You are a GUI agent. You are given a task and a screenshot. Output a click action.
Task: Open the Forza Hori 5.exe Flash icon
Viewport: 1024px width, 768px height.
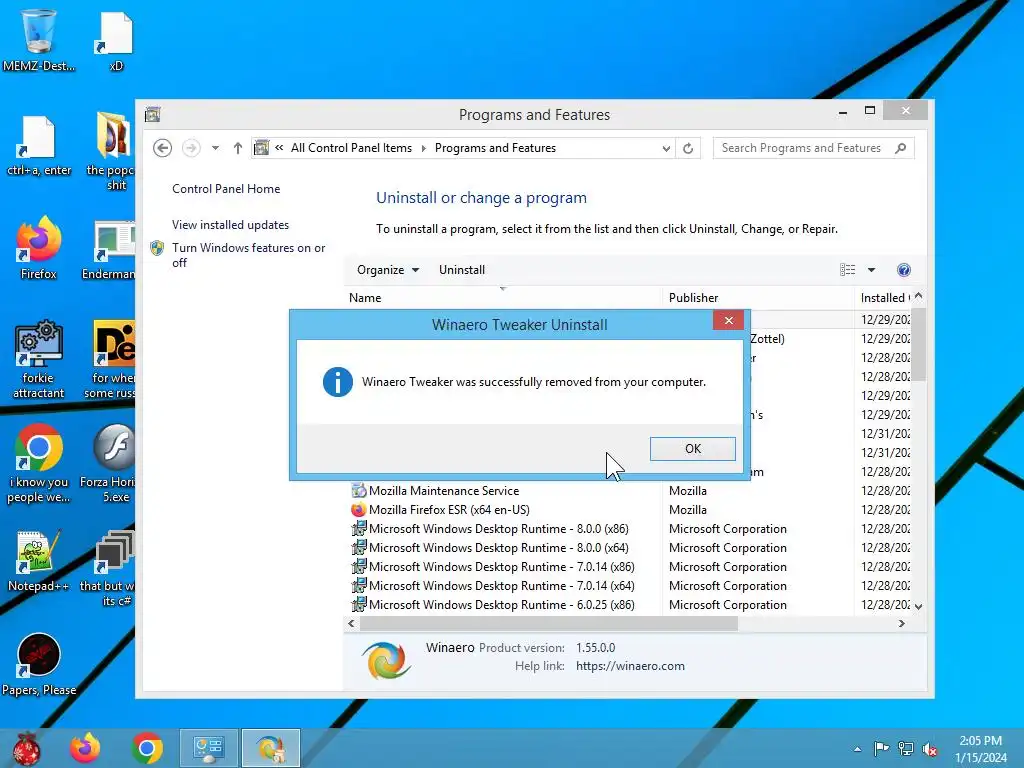click(110, 463)
